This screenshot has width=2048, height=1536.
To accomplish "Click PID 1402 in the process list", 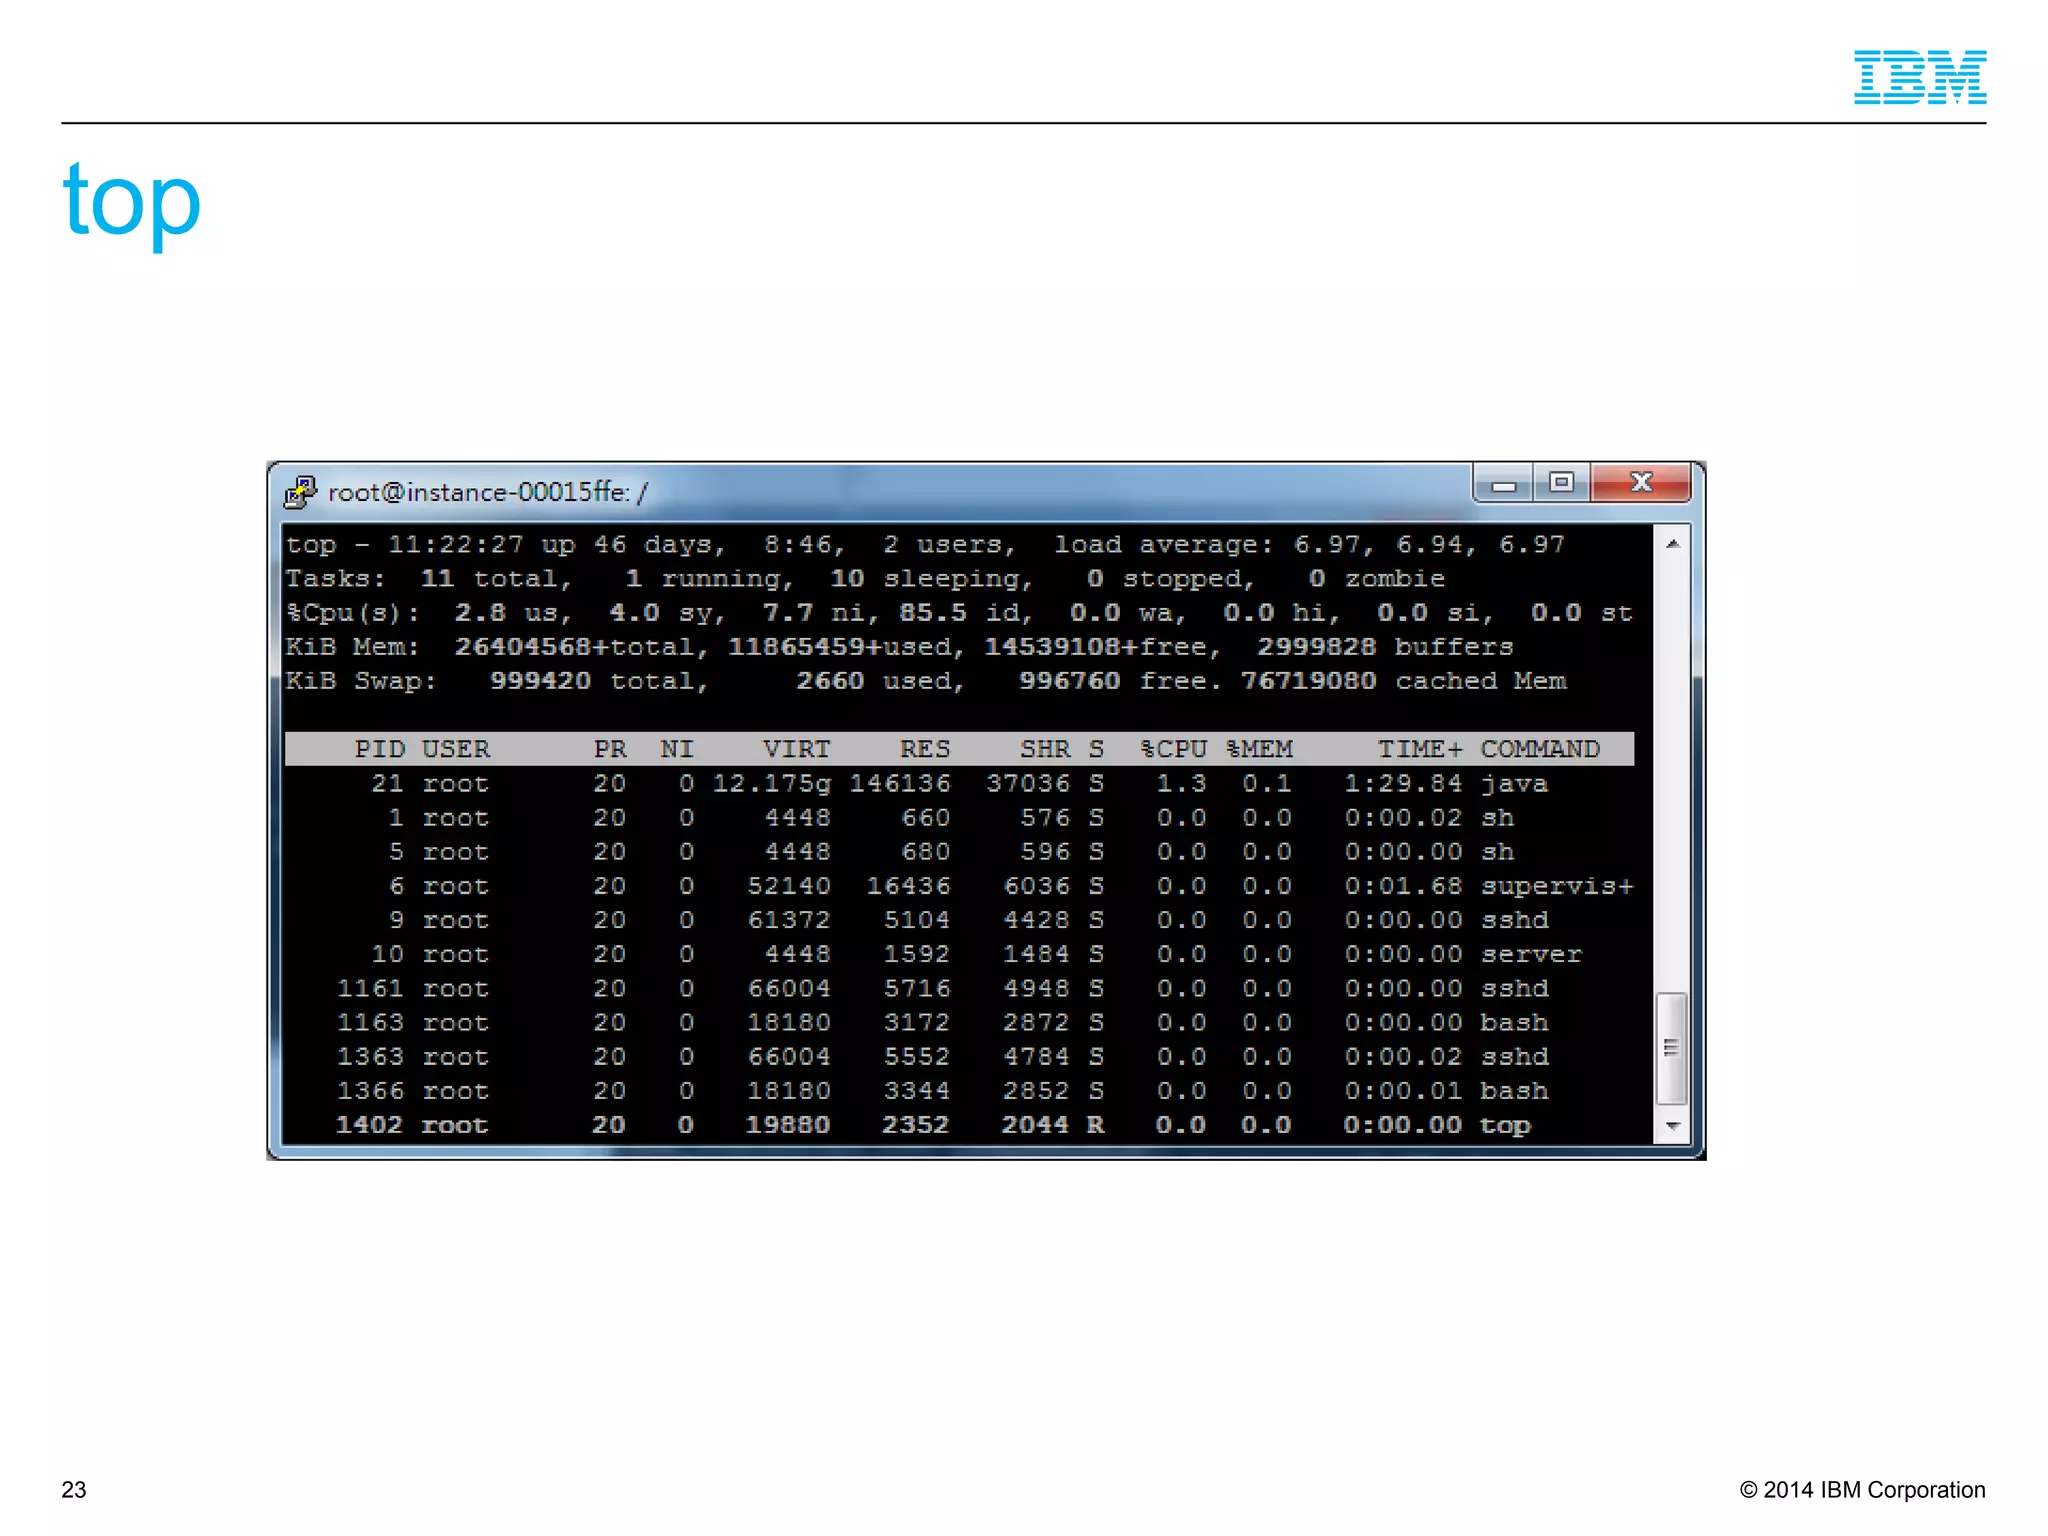I will pyautogui.click(x=370, y=1125).
